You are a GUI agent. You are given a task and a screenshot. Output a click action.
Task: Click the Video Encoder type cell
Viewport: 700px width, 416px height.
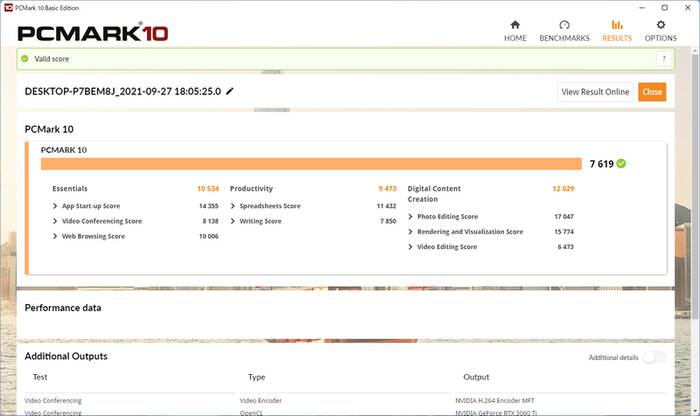(x=261, y=400)
